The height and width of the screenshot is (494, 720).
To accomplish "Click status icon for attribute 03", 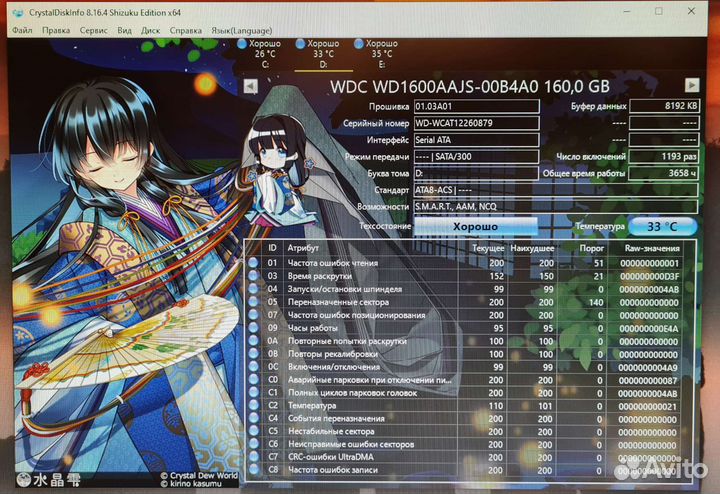I will coord(253,275).
